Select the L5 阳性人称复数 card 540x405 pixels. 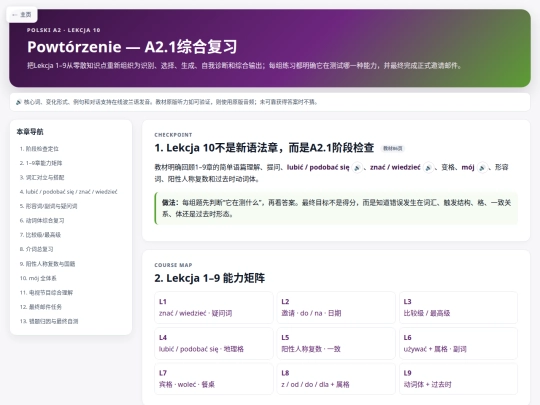(x=336, y=343)
